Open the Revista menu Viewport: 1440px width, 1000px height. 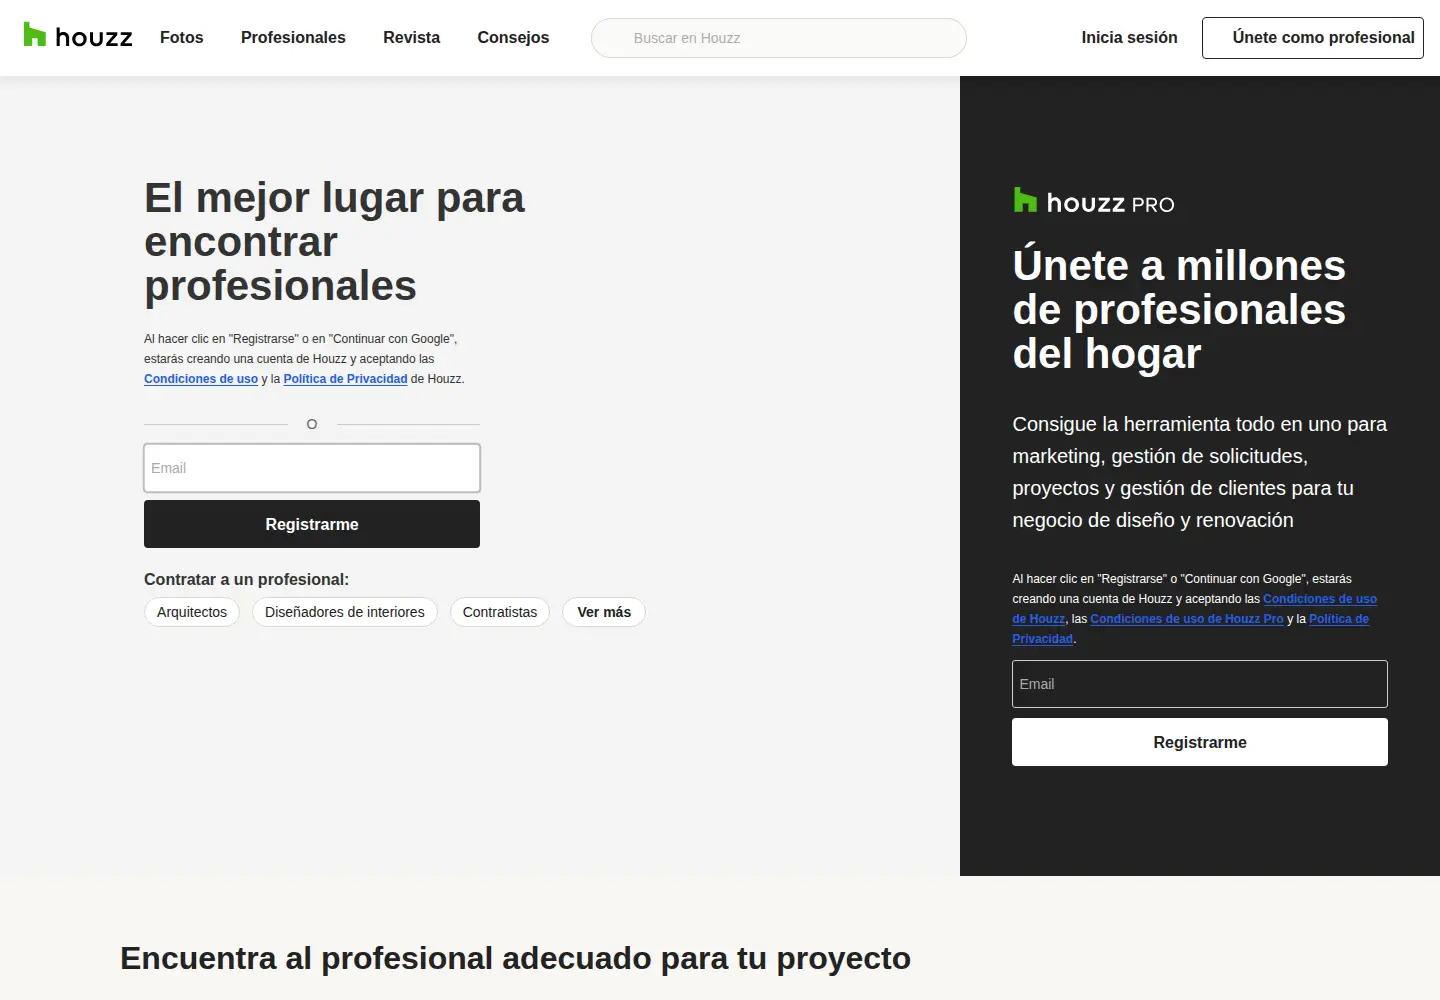click(411, 37)
